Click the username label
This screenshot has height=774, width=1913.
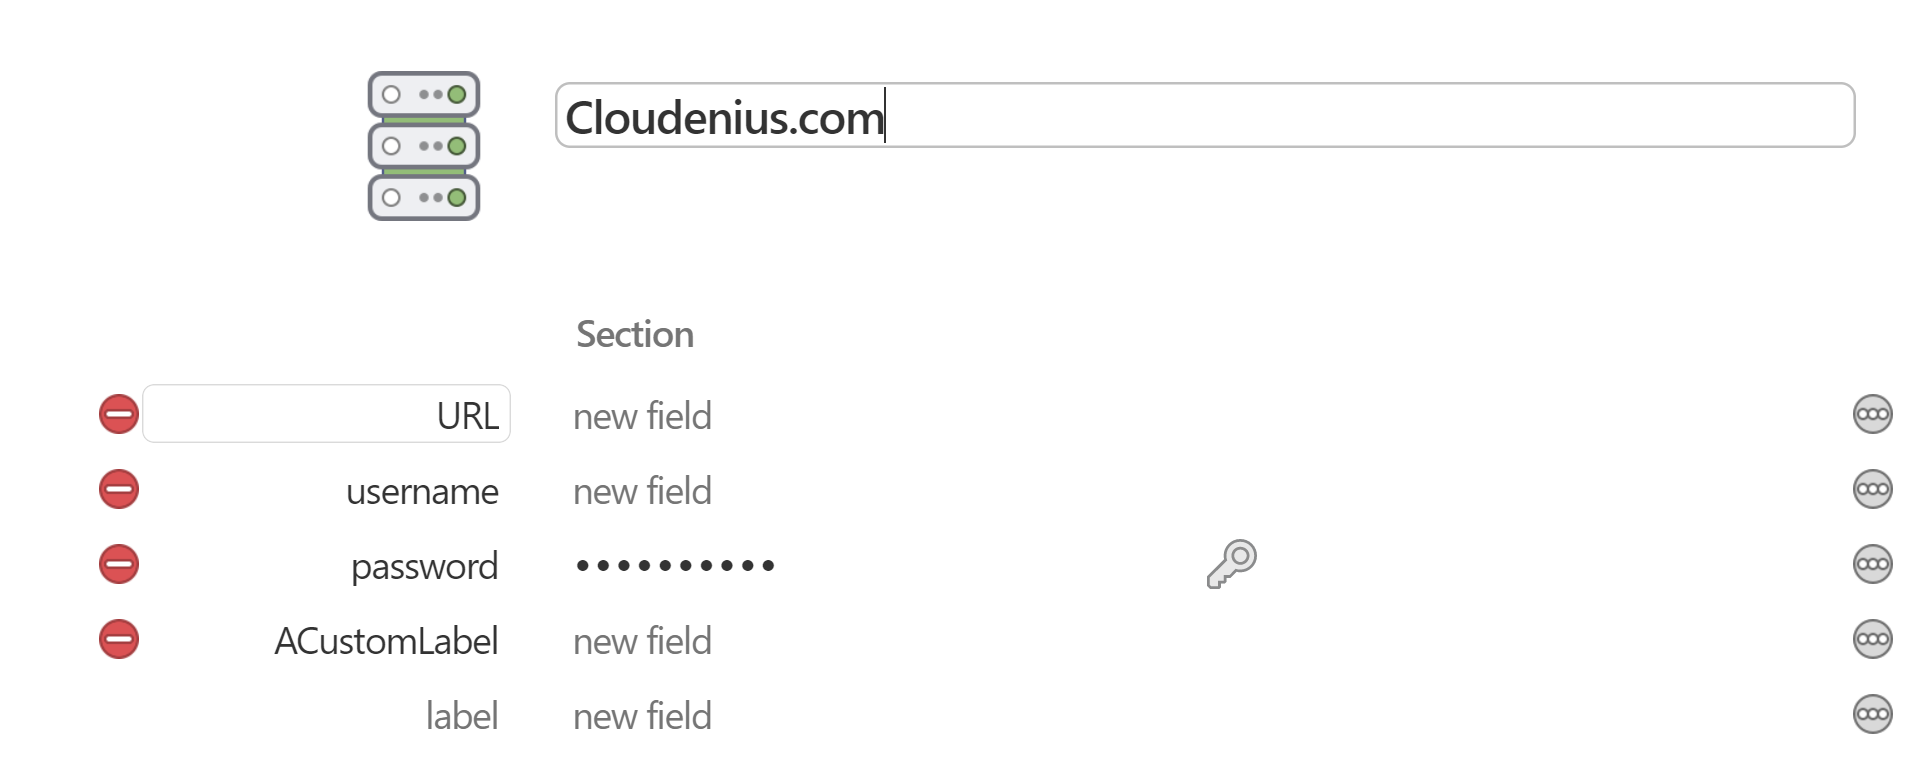coord(422,491)
